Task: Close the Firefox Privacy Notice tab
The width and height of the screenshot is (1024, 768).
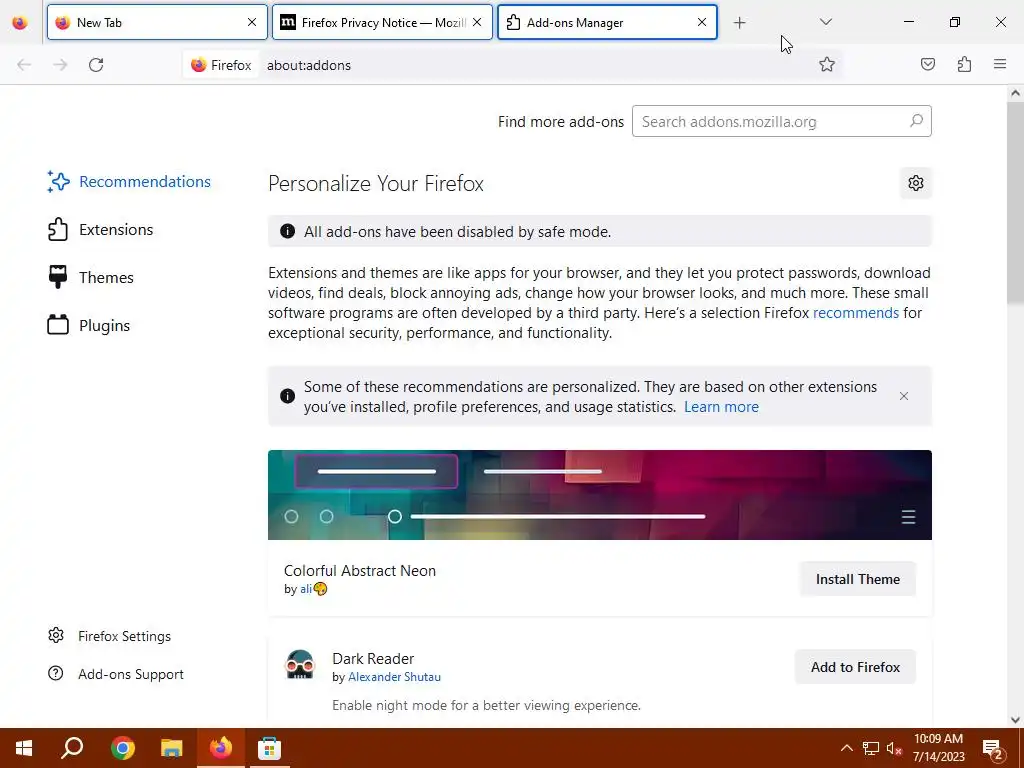Action: point(477,22)
